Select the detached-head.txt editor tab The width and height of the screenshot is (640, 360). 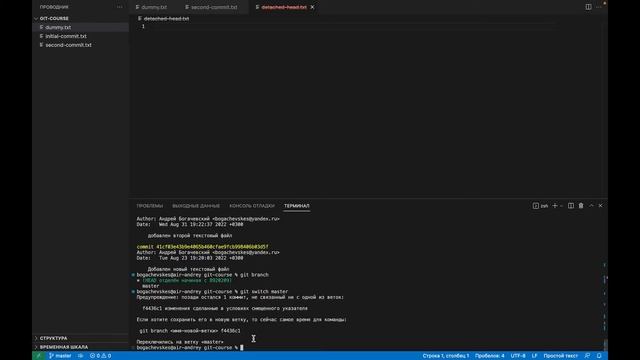coord(284,7)
